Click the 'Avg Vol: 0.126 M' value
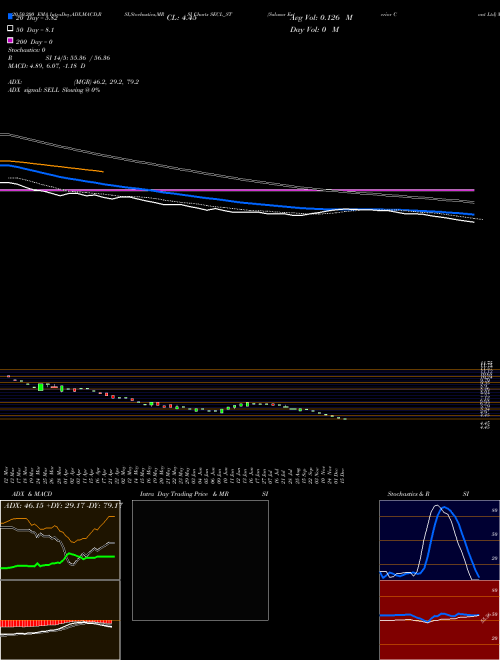This screenshot has height=660, width=500. [321, 18]
